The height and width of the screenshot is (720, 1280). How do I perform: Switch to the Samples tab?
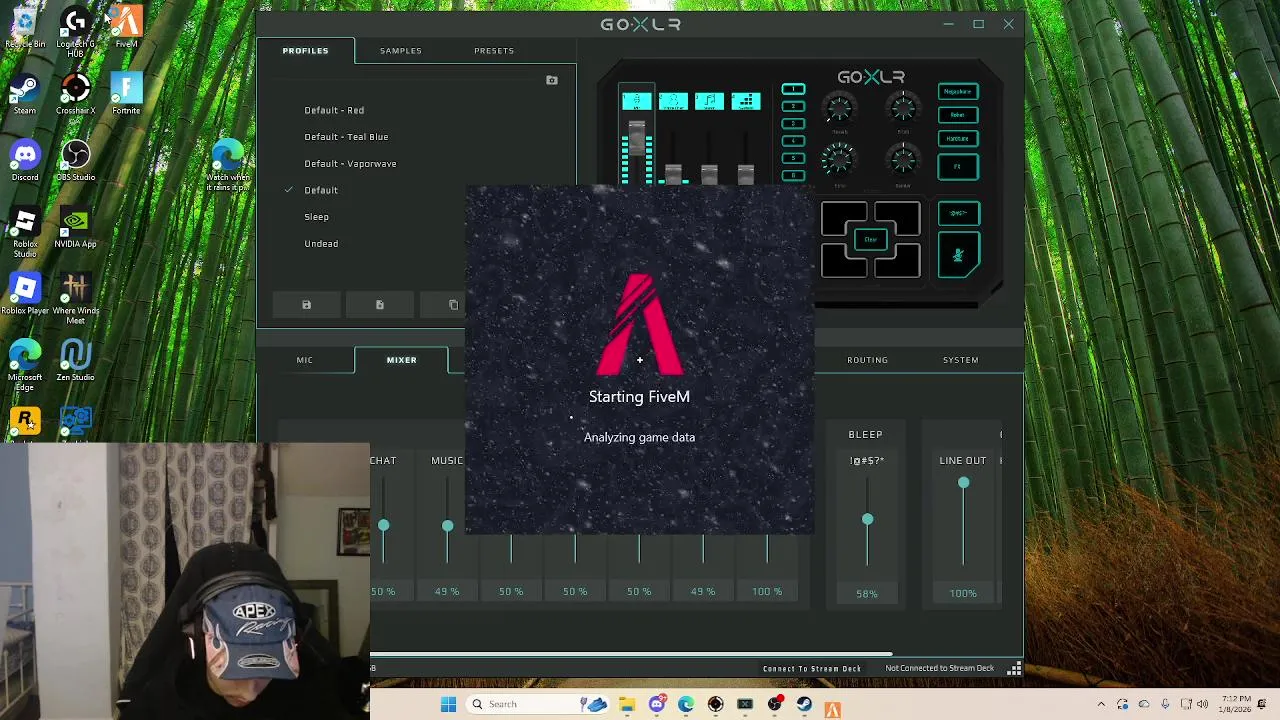tap(400, 50)
